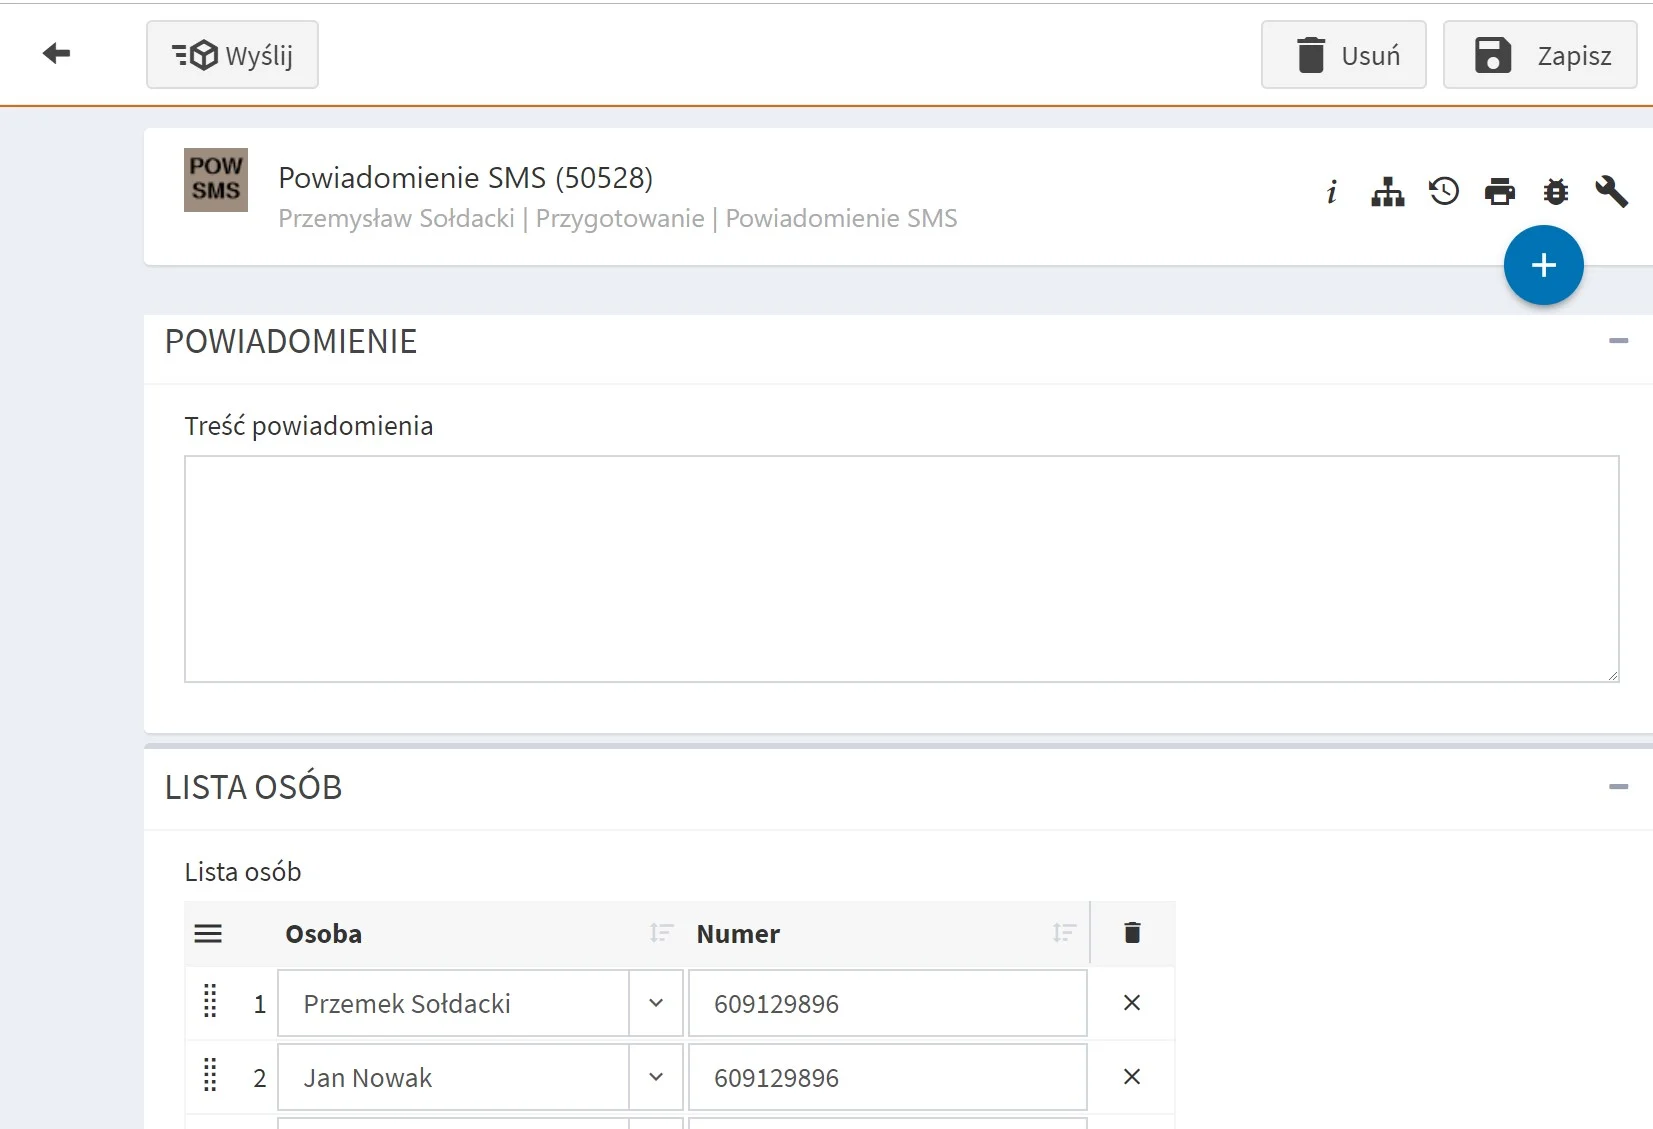Grab the drag handle of row 1
The width and height of the screenshot is (1653, 1129).
[x=210, y=1001]
